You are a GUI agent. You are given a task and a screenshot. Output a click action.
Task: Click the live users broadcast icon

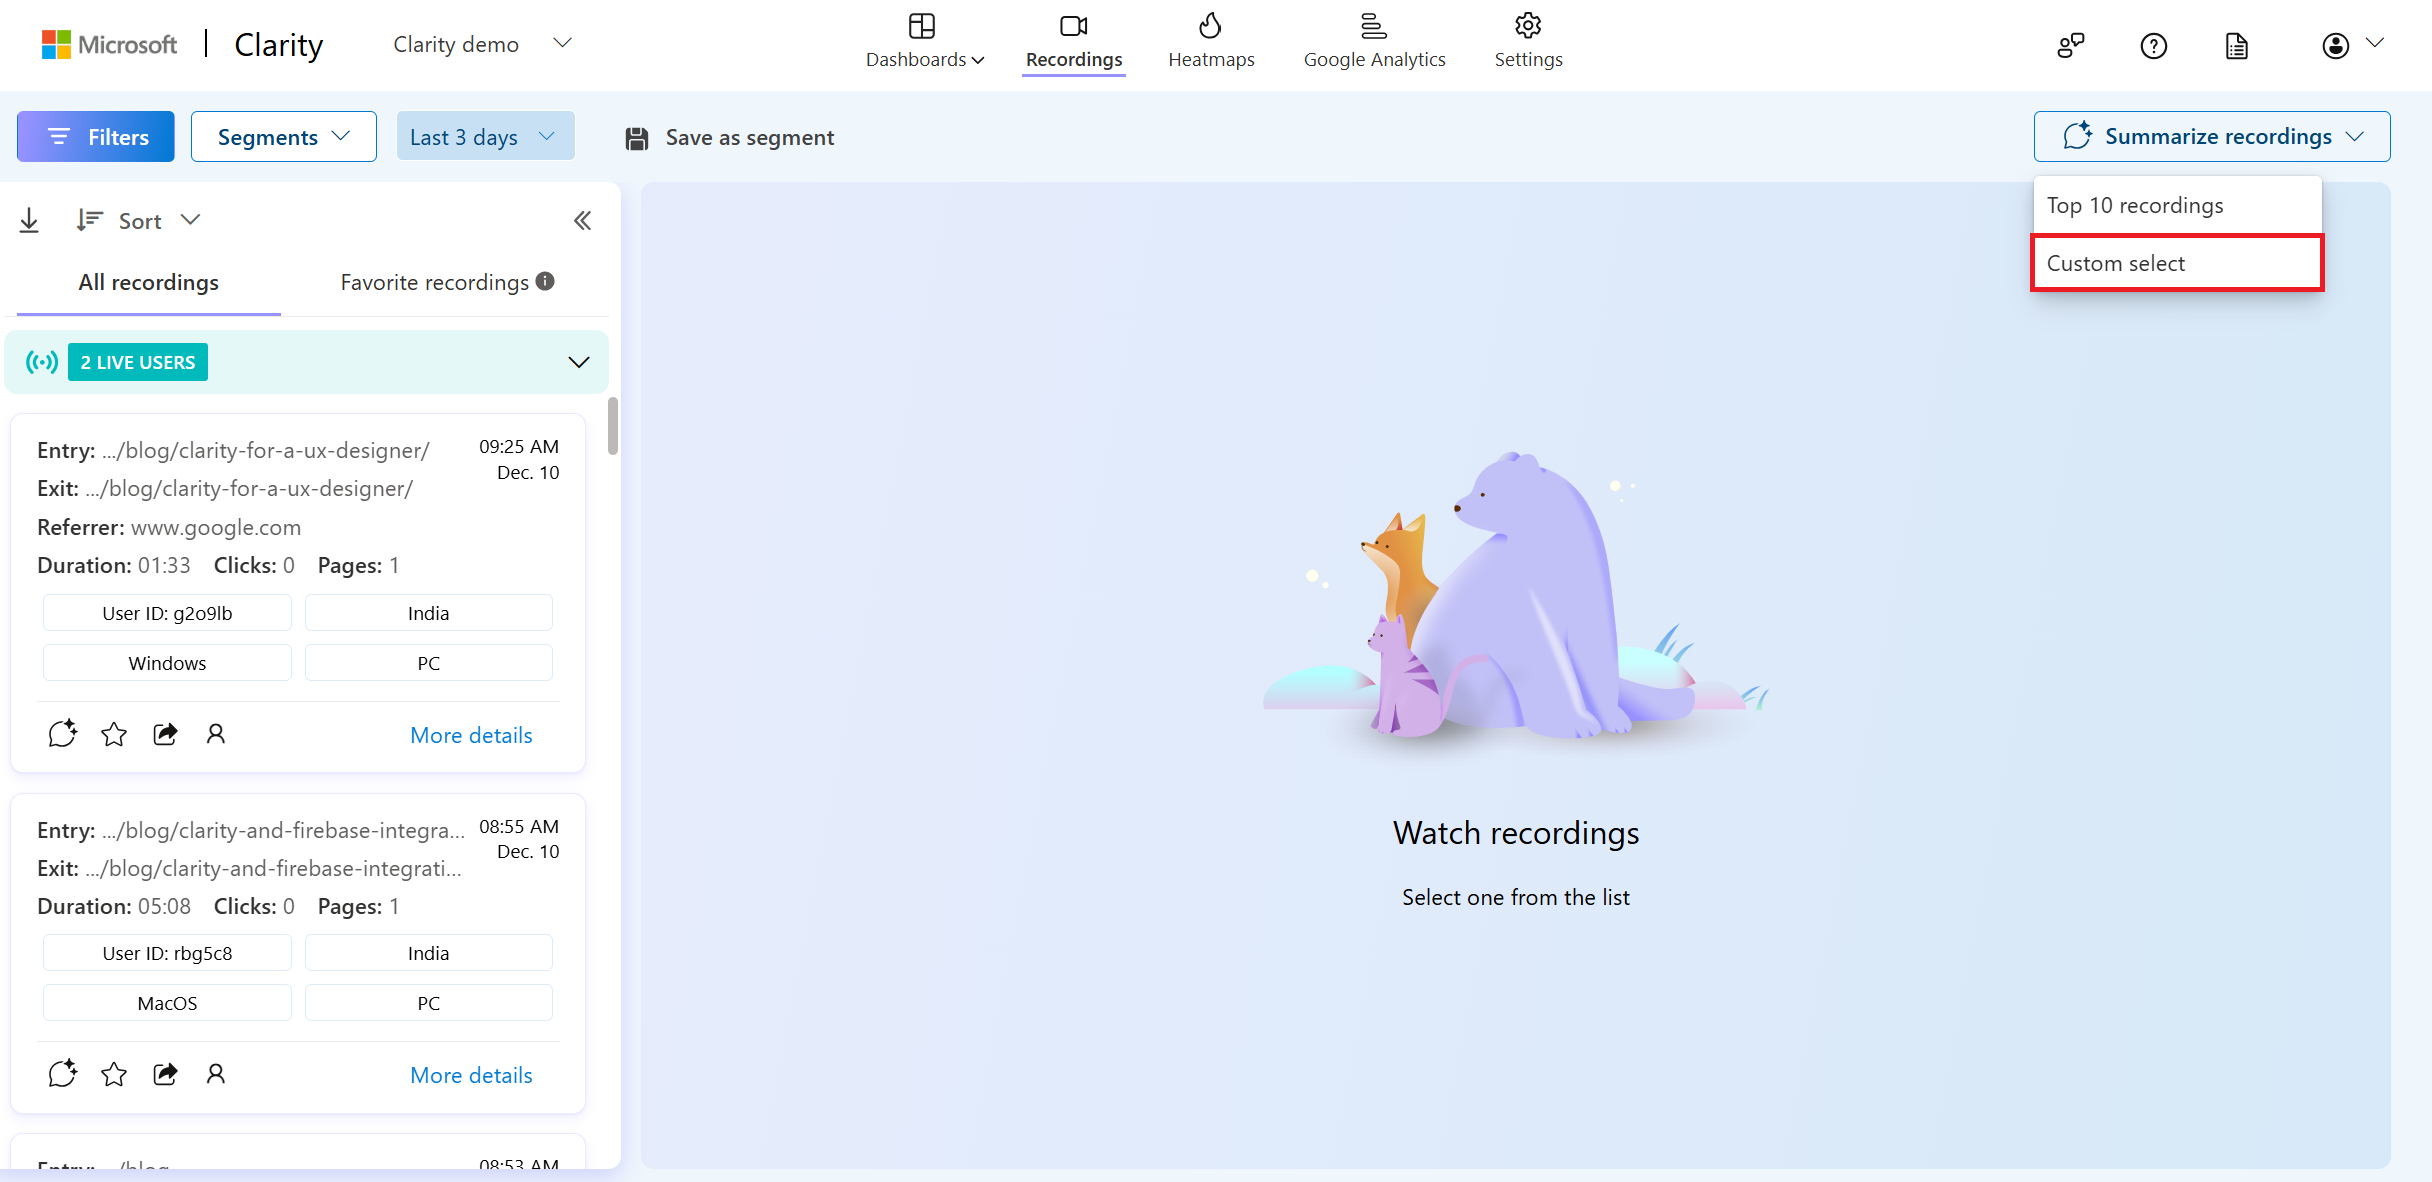[42, 362]
